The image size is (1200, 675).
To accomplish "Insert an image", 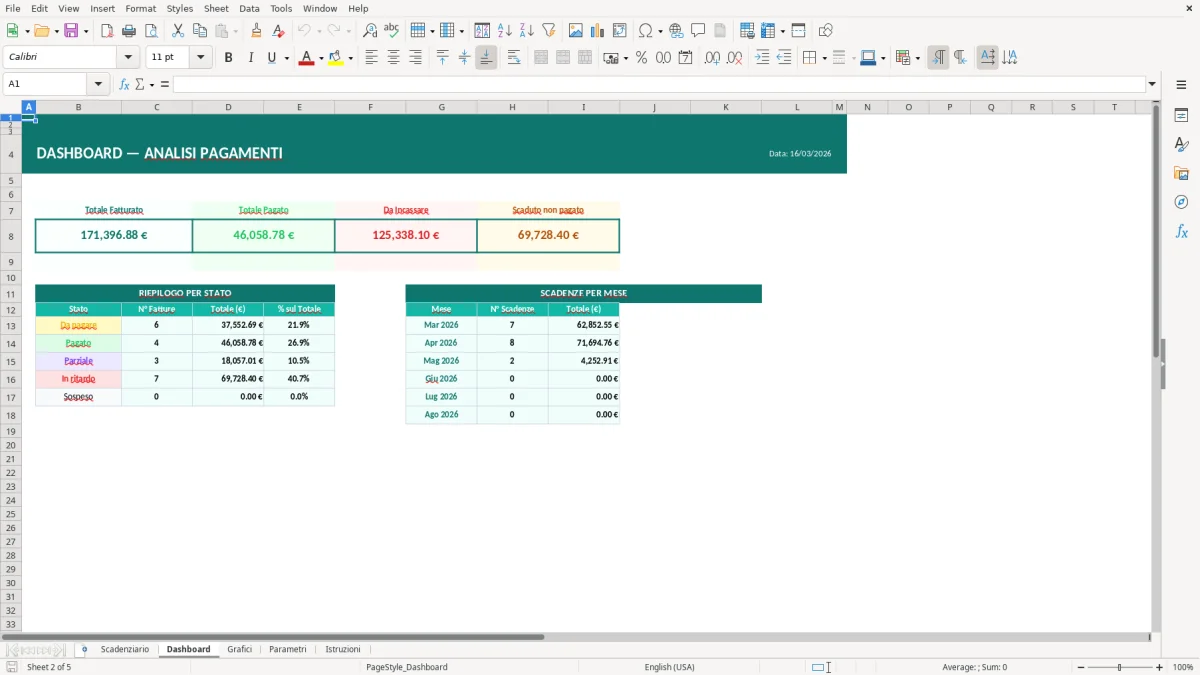I will coord(576,31).
